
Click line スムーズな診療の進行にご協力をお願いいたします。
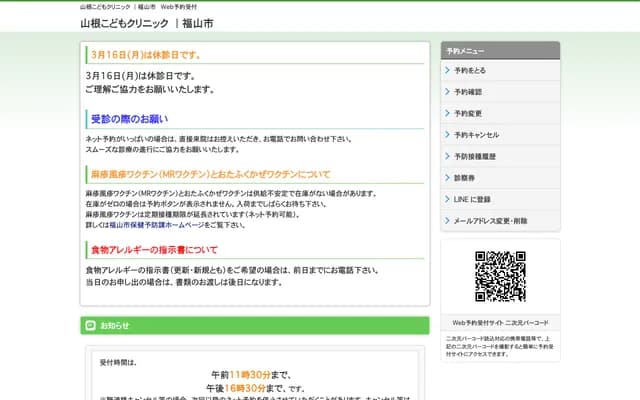tap(162, 150)
